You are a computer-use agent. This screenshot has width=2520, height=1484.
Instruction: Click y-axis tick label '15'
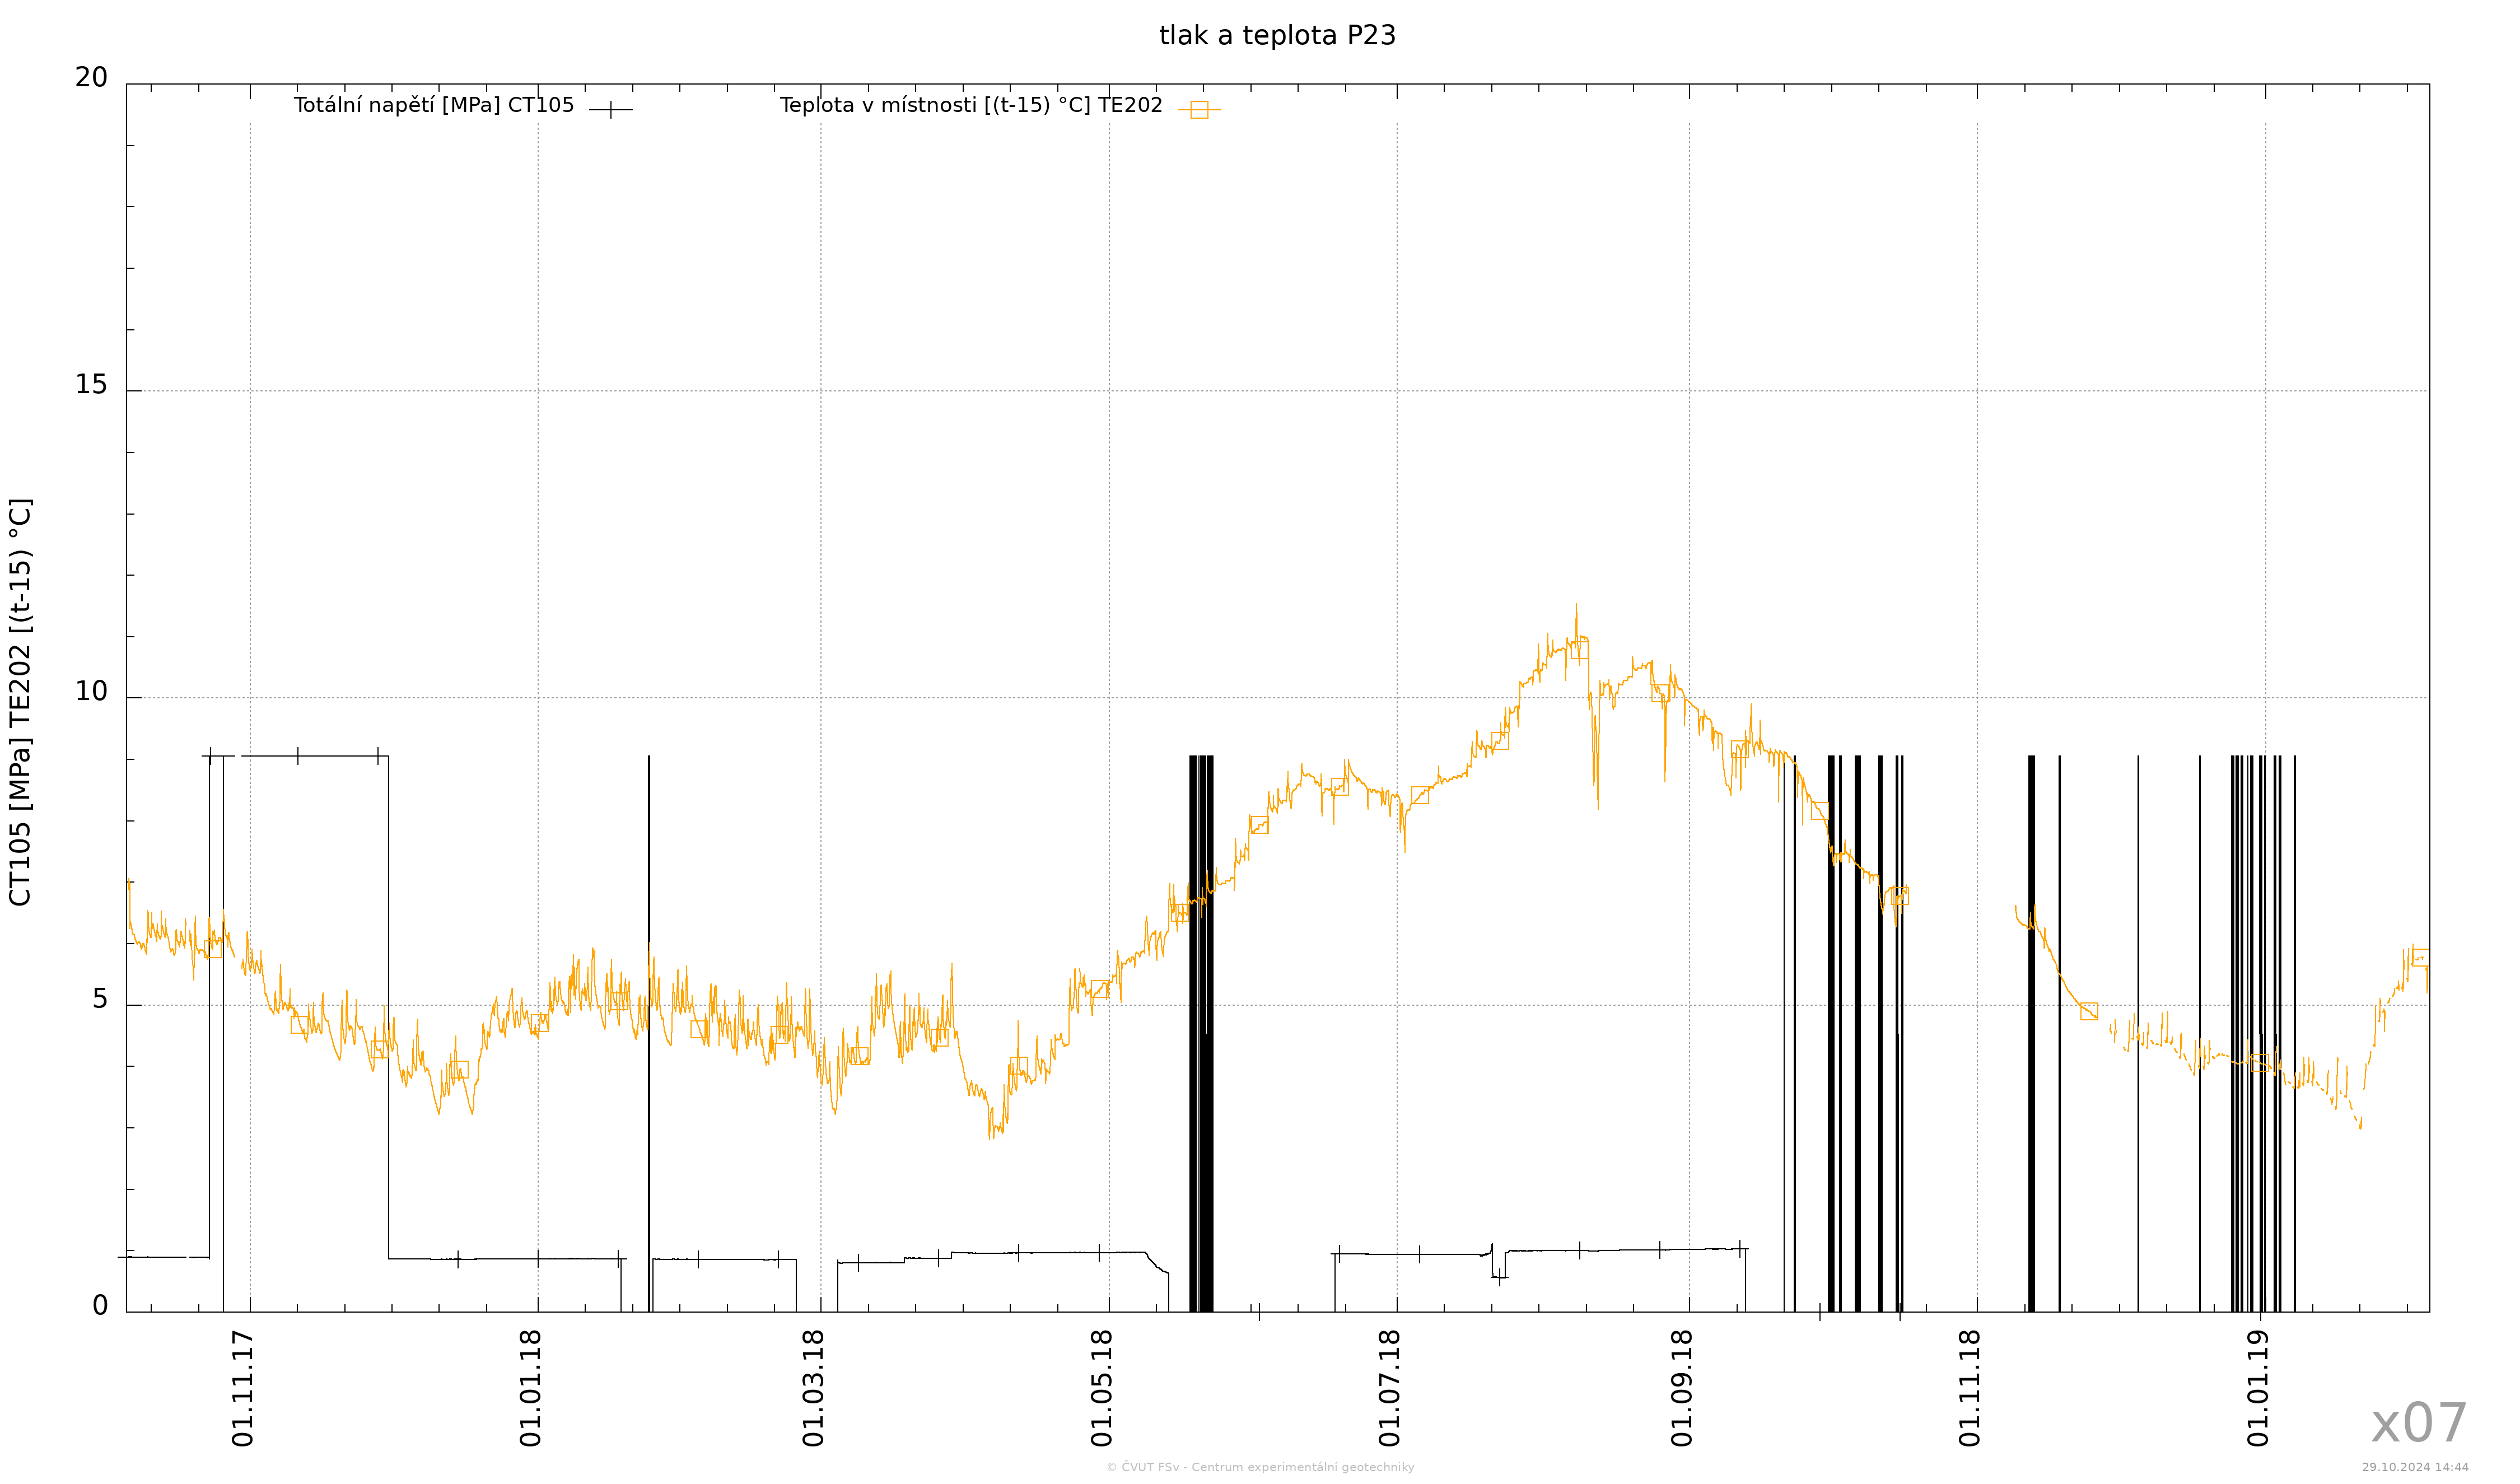91,385
